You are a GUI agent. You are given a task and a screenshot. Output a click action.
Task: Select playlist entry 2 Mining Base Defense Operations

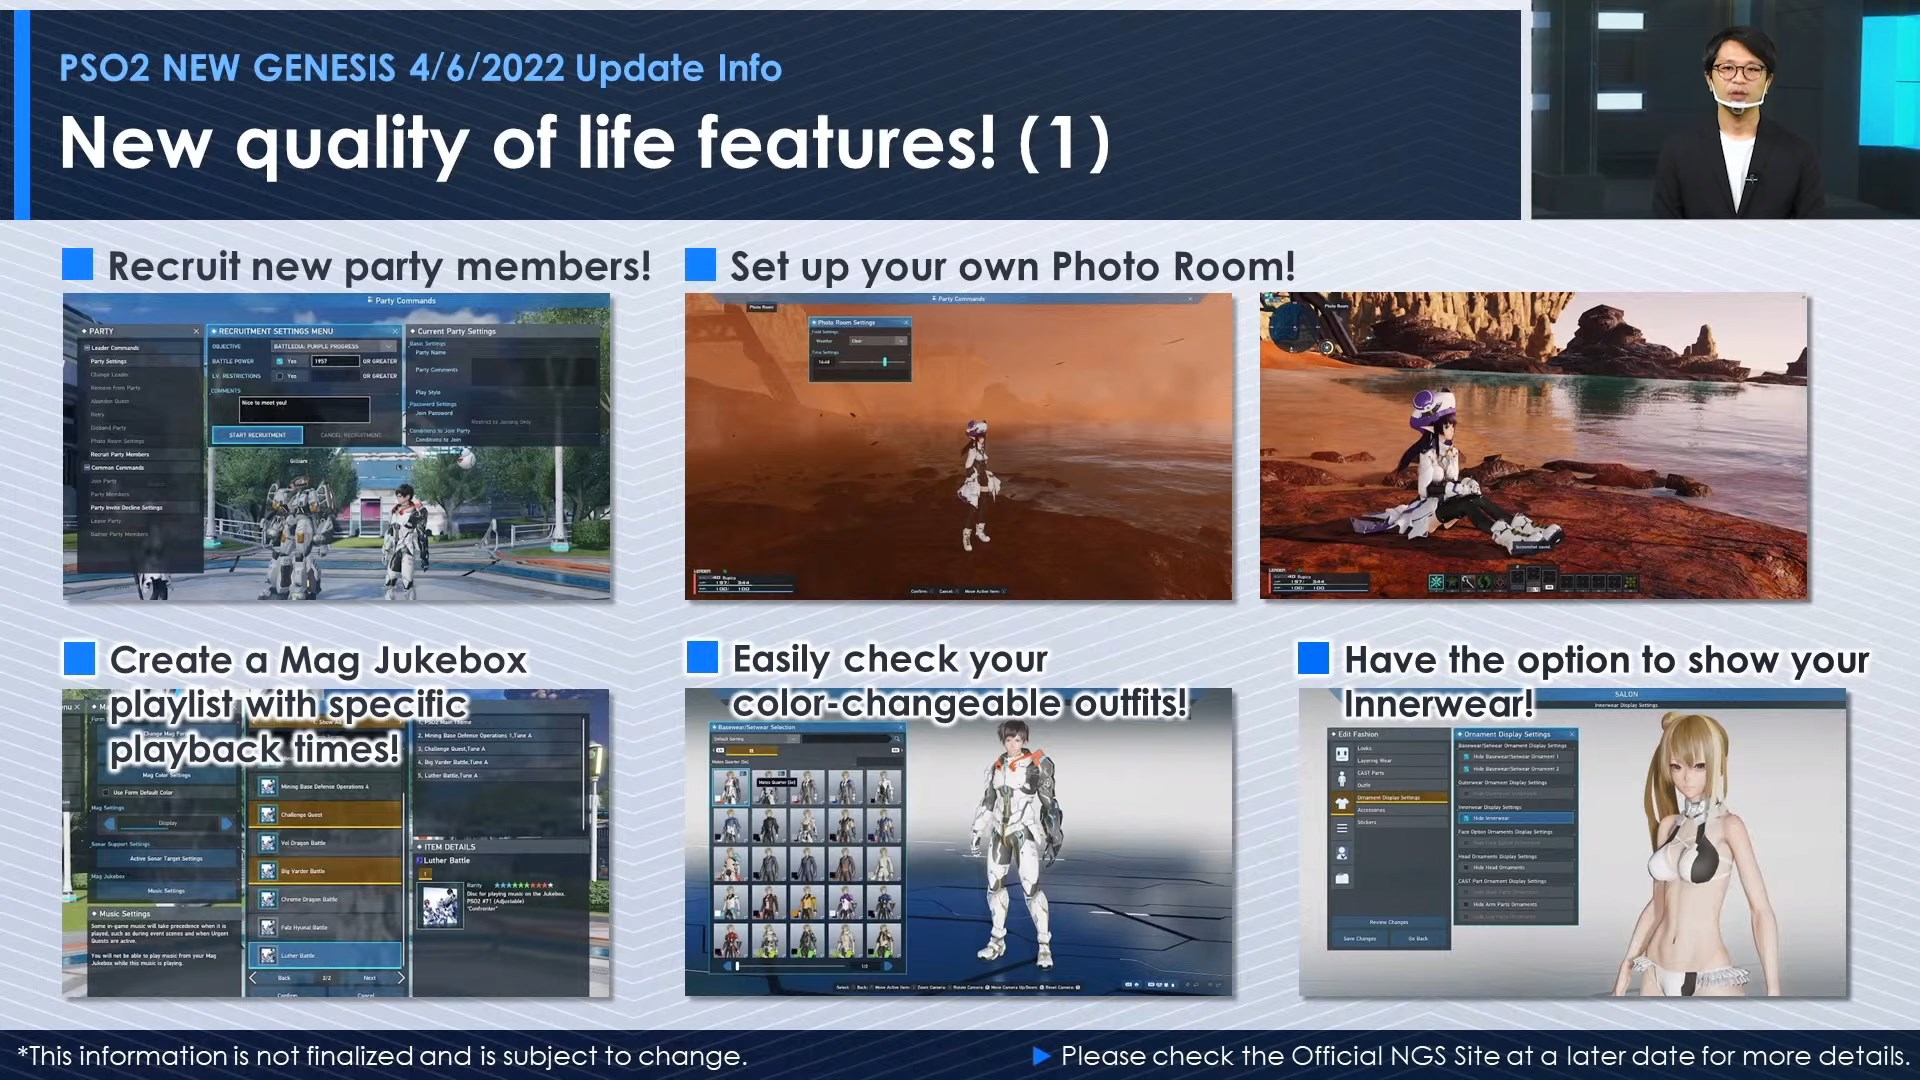[x=499, y=735]
